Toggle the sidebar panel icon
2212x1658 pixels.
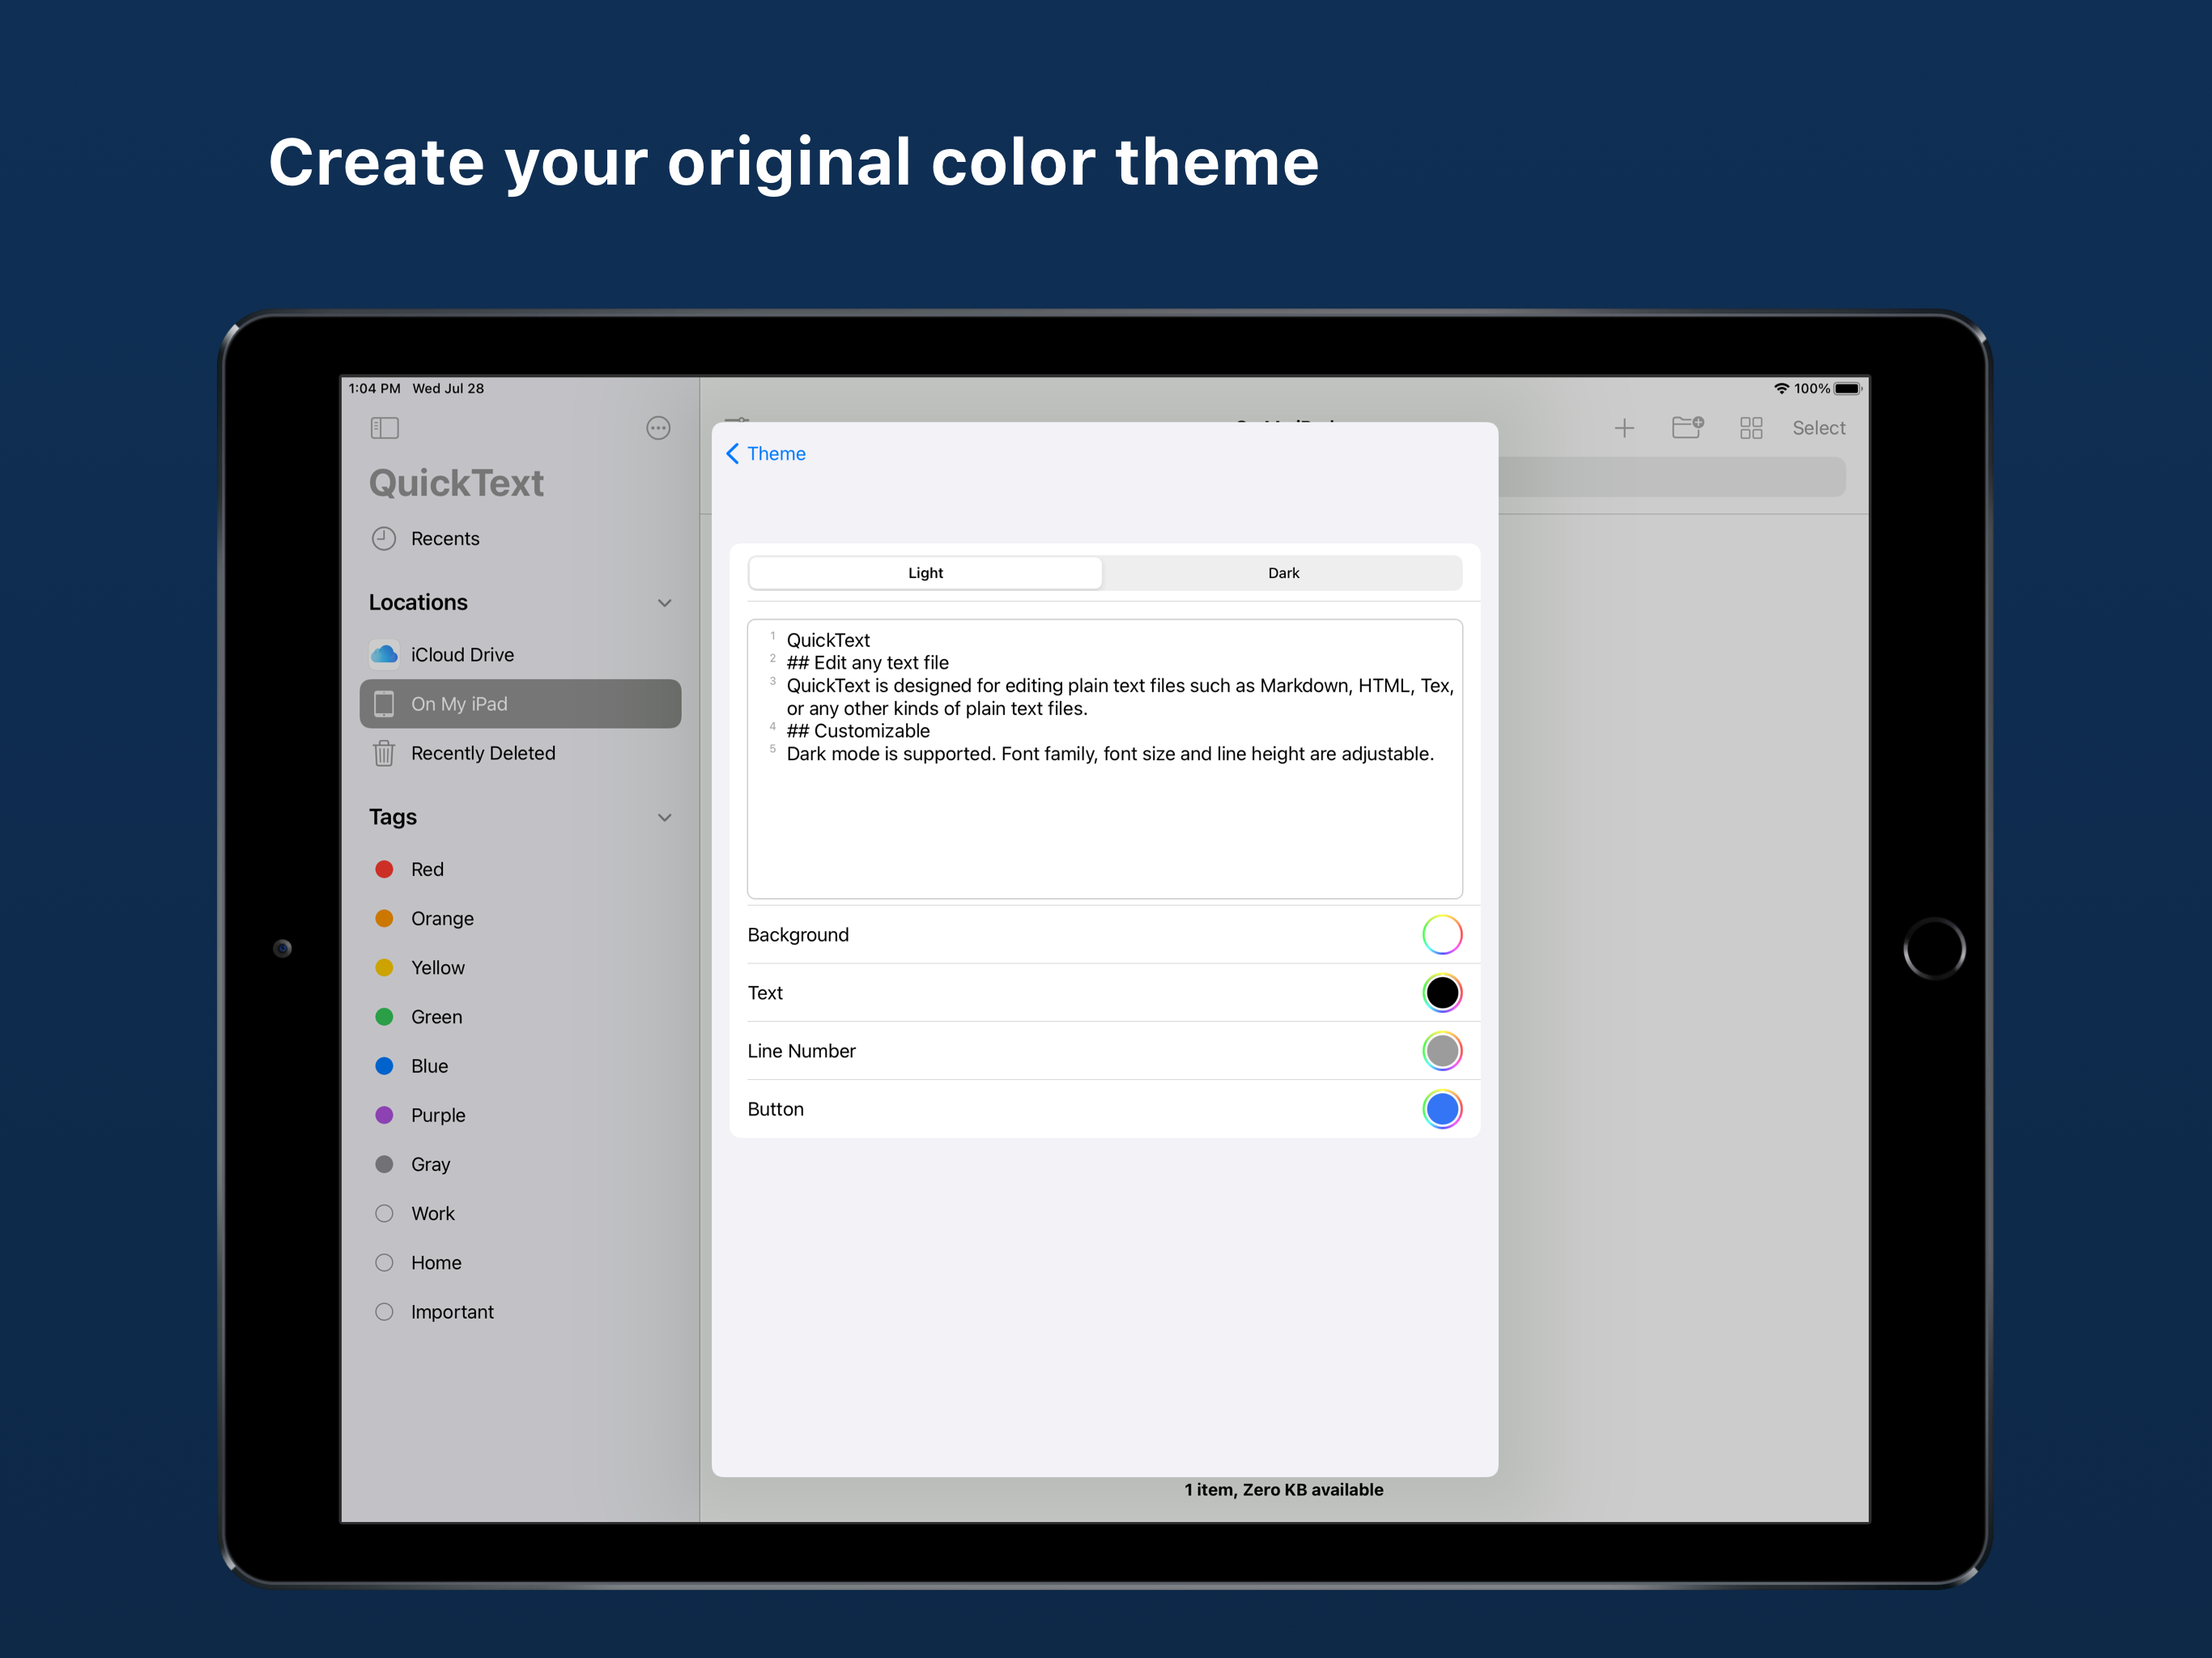click(x=384, y=428)
